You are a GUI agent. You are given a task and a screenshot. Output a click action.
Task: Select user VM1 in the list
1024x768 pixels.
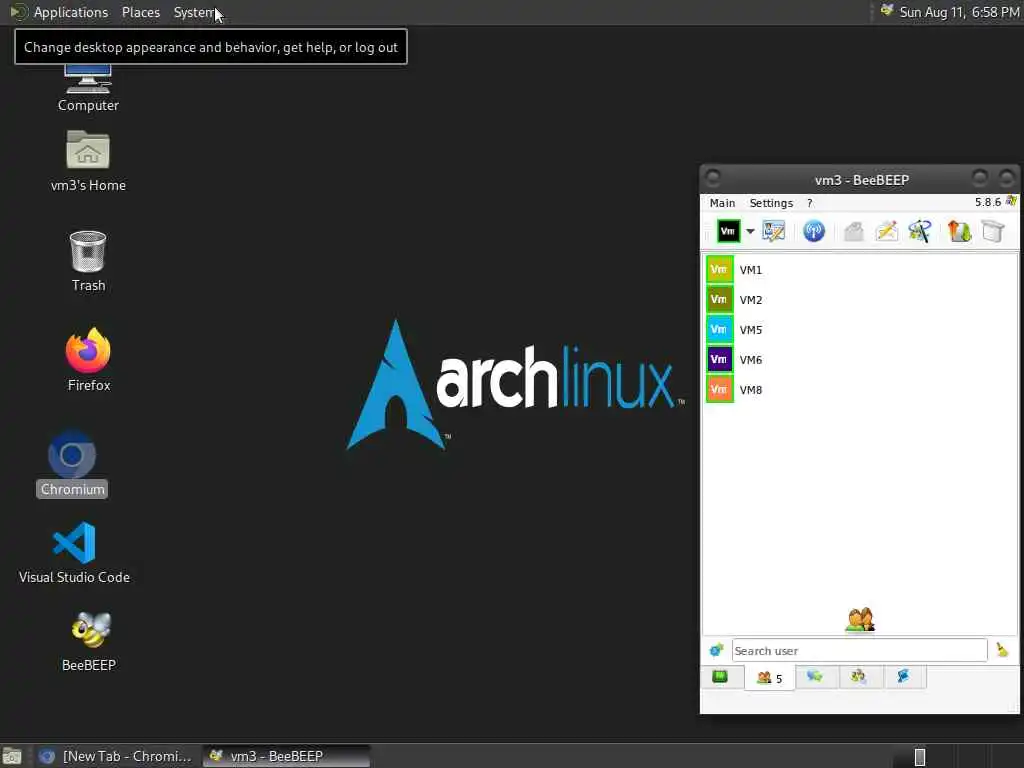tap(860, 270)
